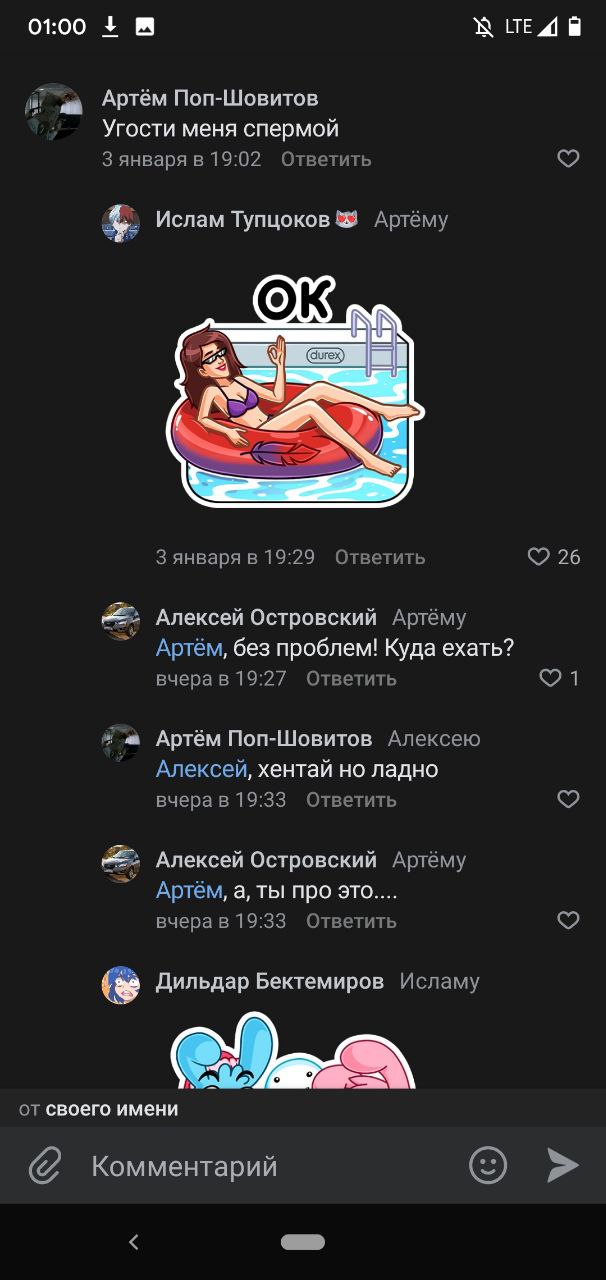Like the 'хентай но ладно' comment heart
606x1280 pixels.
[568, 799]
